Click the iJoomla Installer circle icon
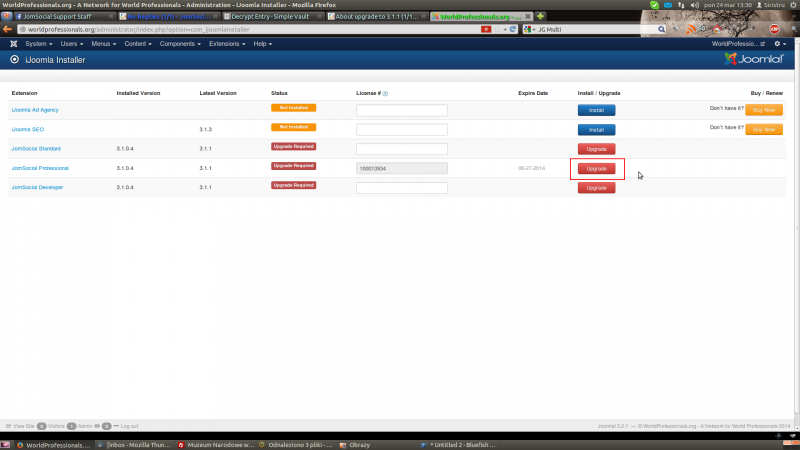Viewport: 800px width, 450px height. (x=14, y=60)
